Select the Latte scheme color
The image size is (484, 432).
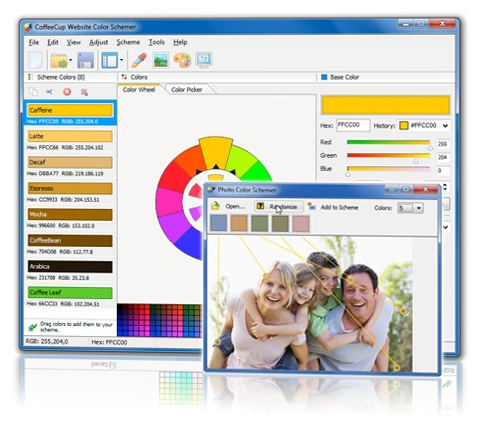[x=70, y=140]
